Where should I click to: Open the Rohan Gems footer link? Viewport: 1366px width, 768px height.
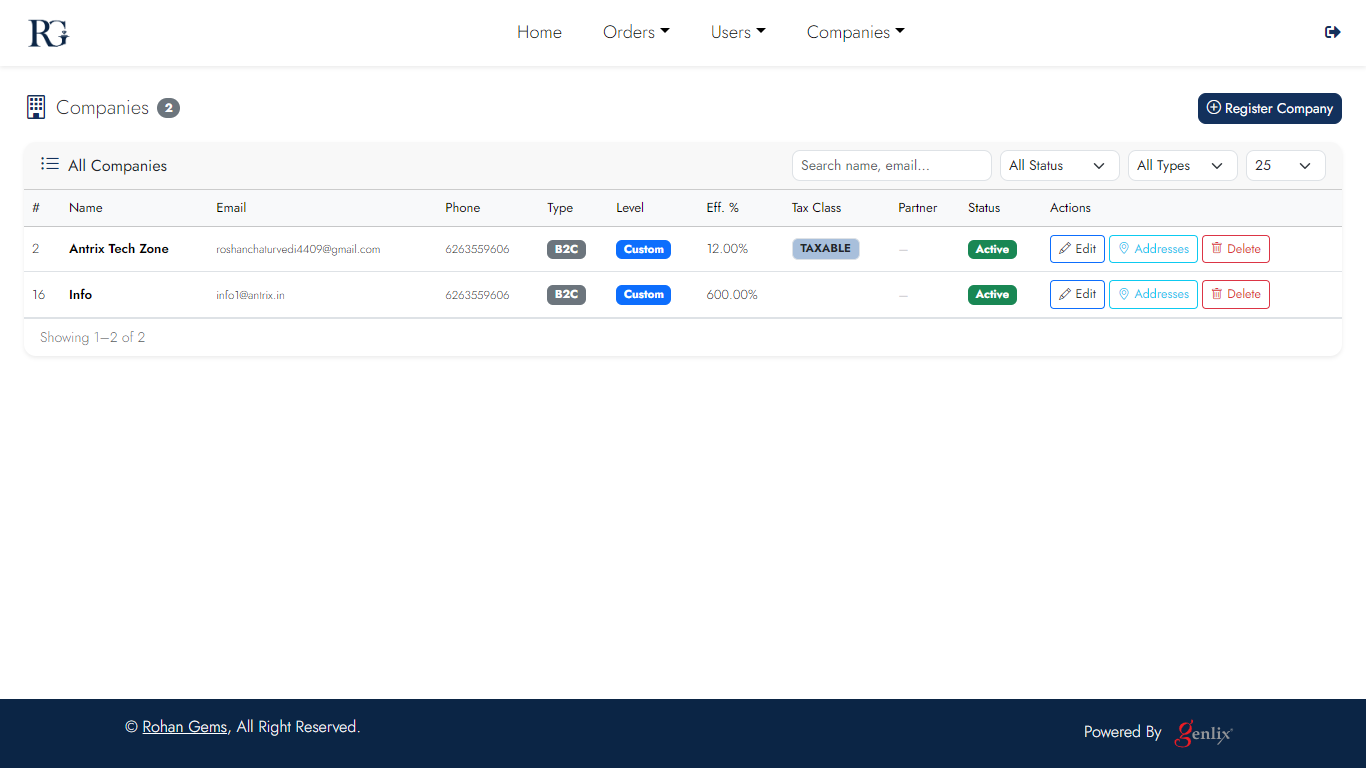(x=184, y=727)
